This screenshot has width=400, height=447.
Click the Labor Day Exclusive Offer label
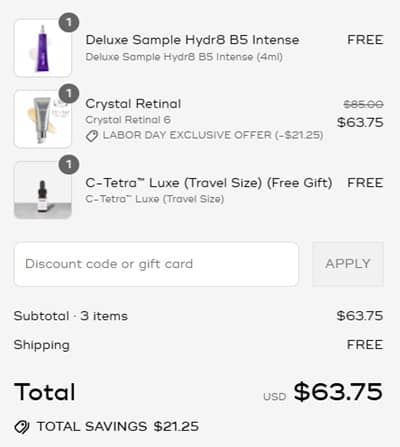pyautogui.click(x=213, y=135)
